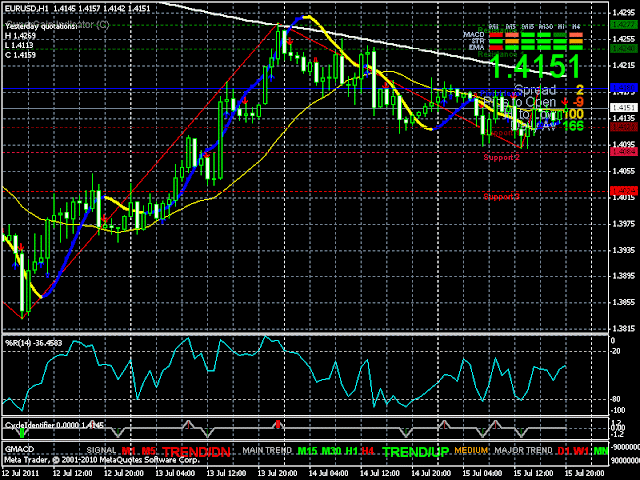The height and width of the screenshot is (480, 640).
Task: Click the red Support 3 price tag on axis
Action: point(623,191)
